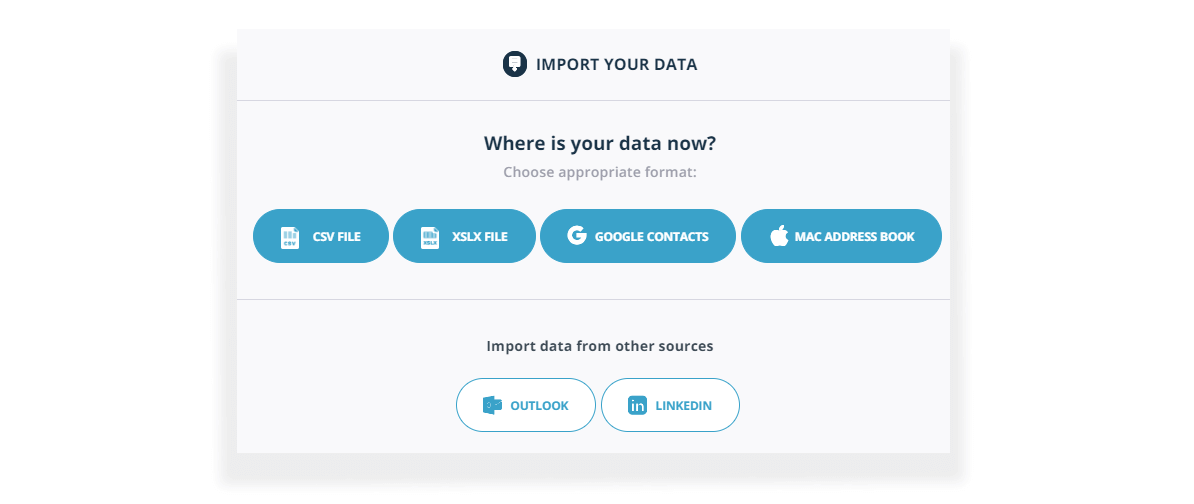Import from GOOGLE CONTACTS

pyautogui.click(x=638, y=236)
